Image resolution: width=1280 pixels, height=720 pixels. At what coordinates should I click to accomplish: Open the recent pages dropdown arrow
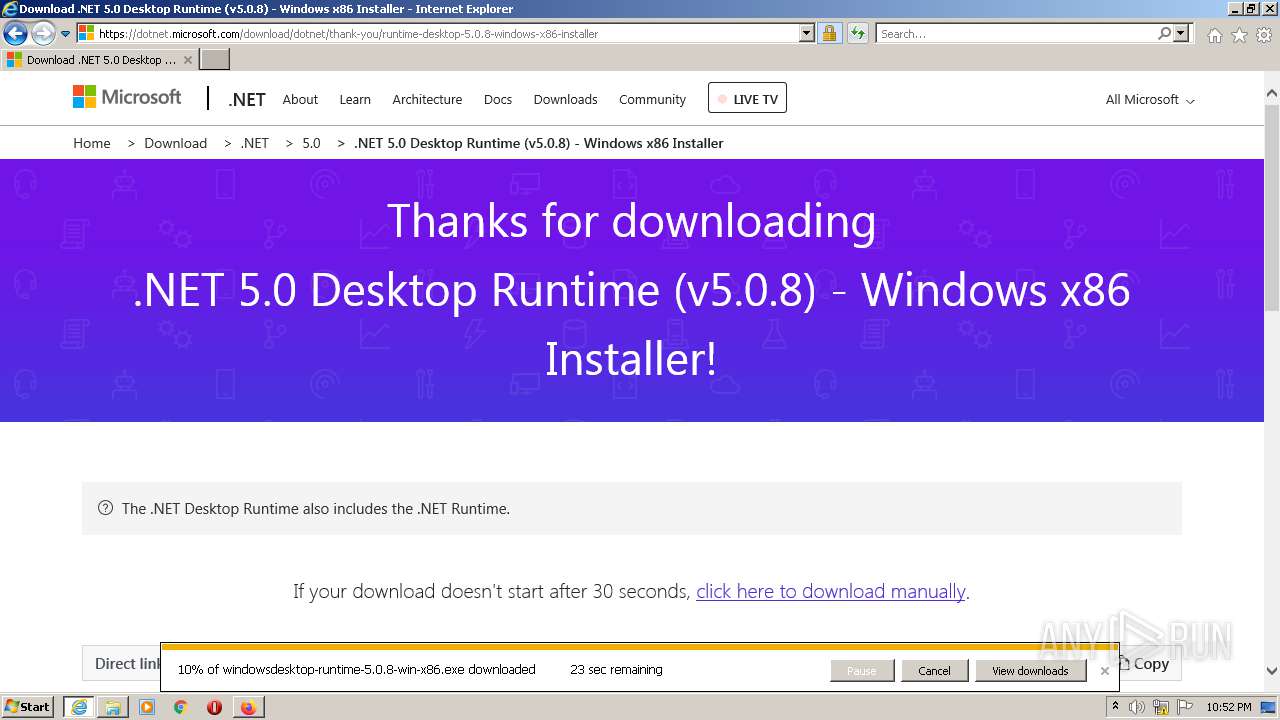click(66, 34)
